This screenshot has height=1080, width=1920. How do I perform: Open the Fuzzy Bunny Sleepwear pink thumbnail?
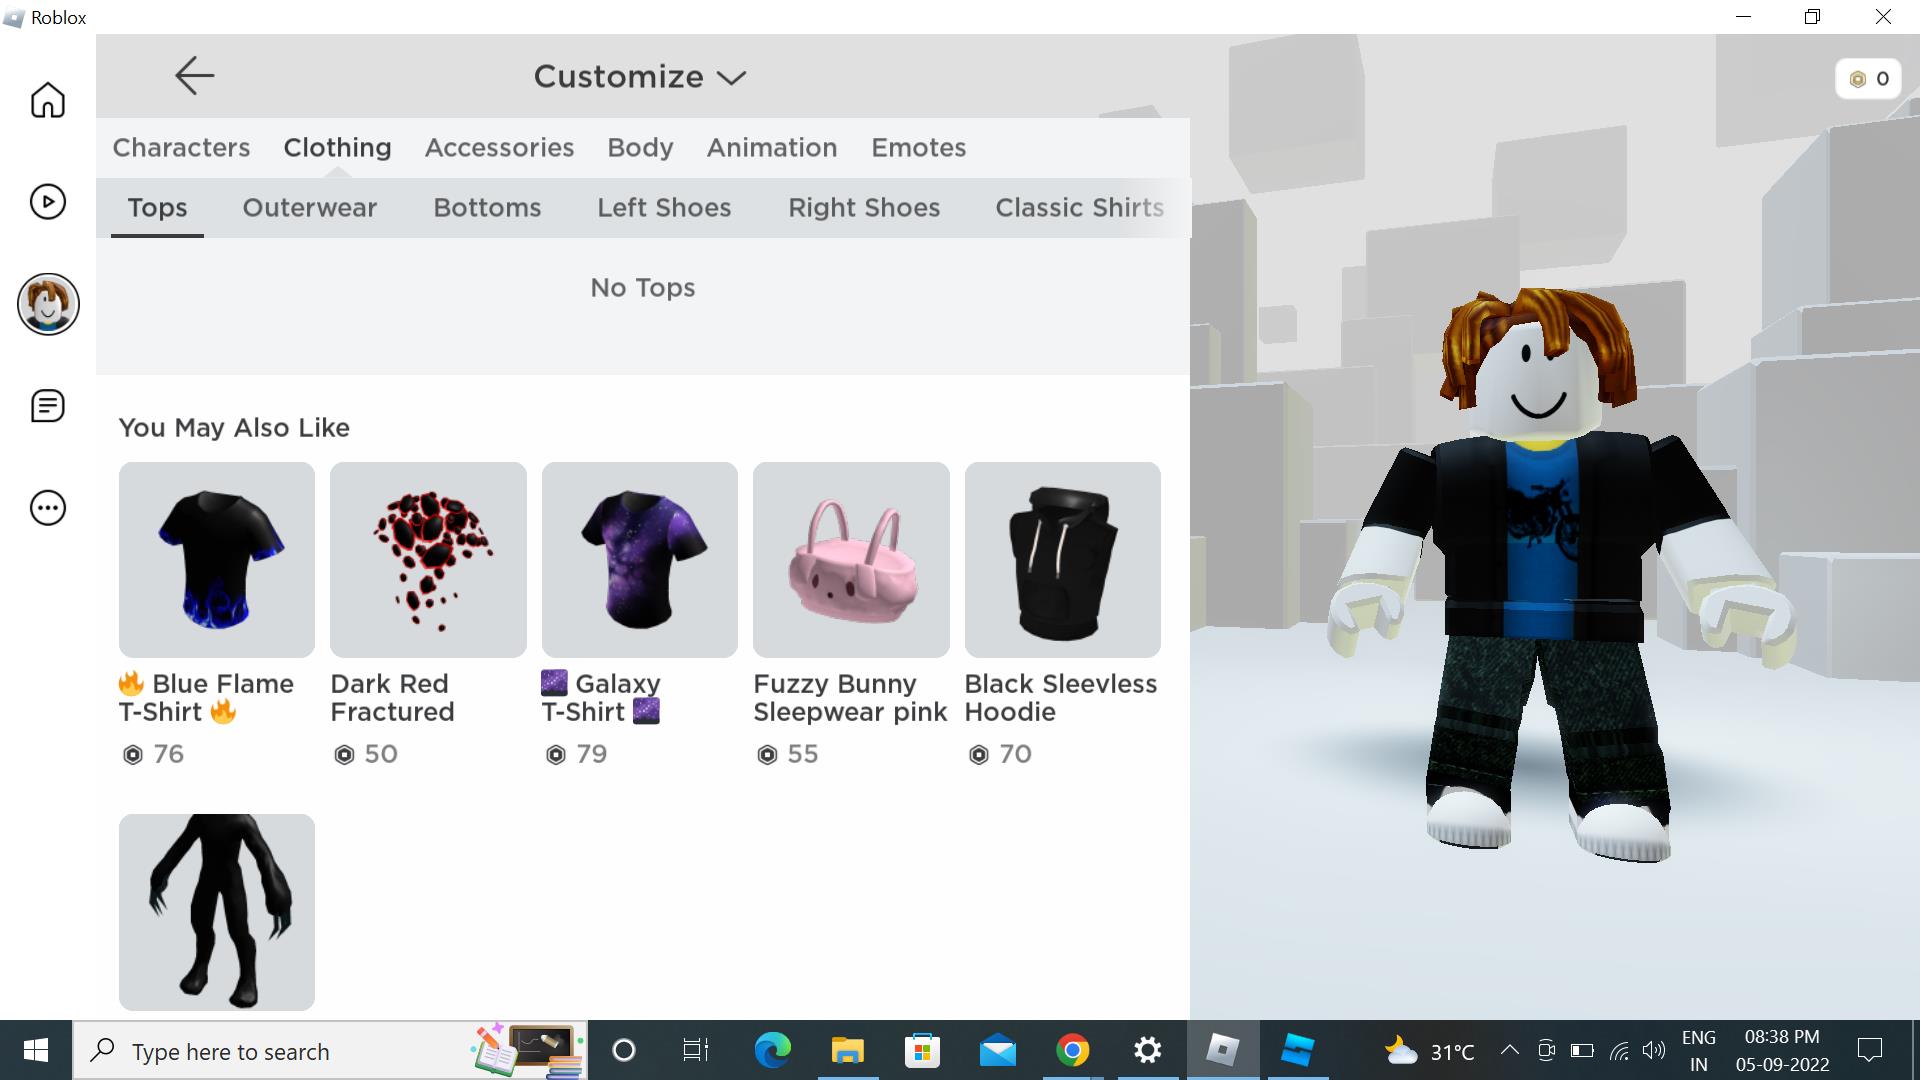851,560
